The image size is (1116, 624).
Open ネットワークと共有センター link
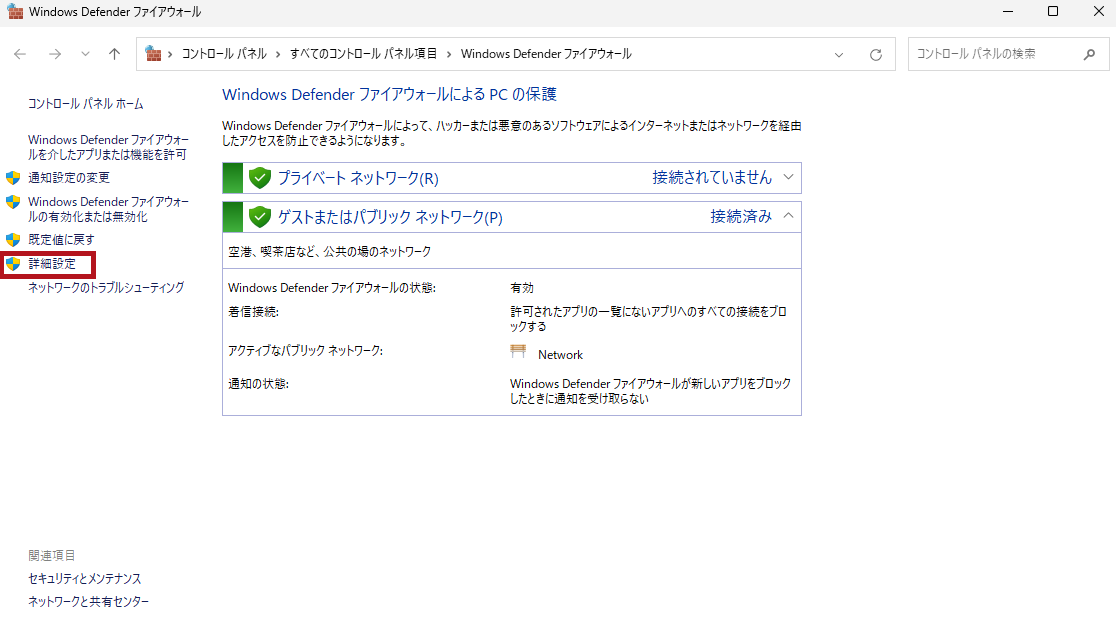(88, 602)
